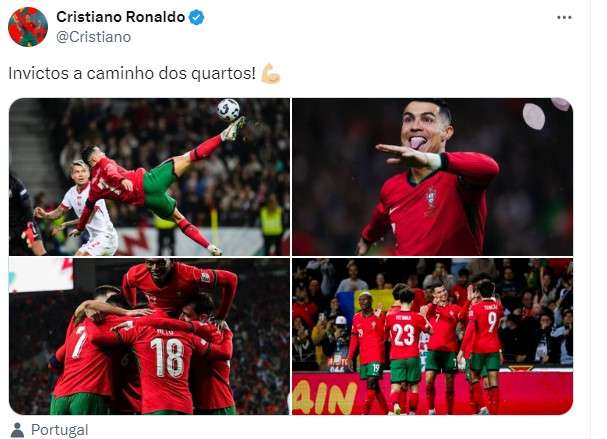Open the team celebration photo with yellow banner

(x=432, y=336)
